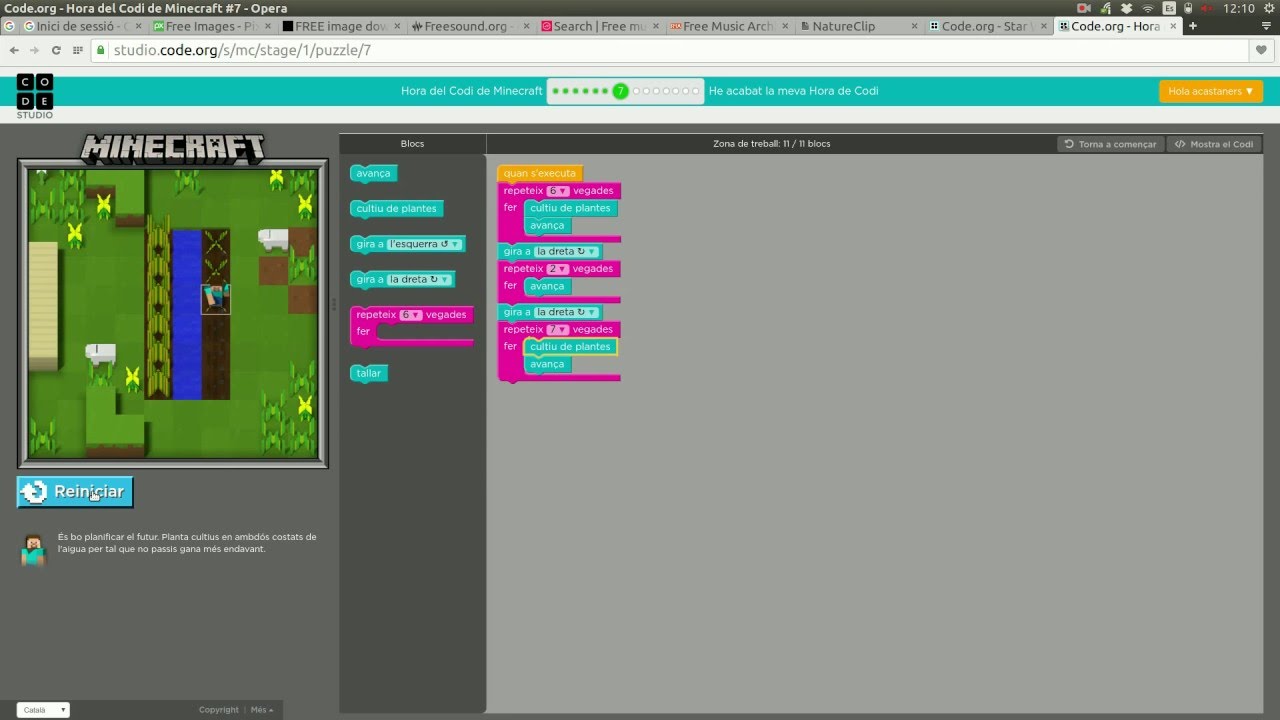Reload the page with the refresh icon
Screen dimensions: 1280x720
[x=56, y=50]
